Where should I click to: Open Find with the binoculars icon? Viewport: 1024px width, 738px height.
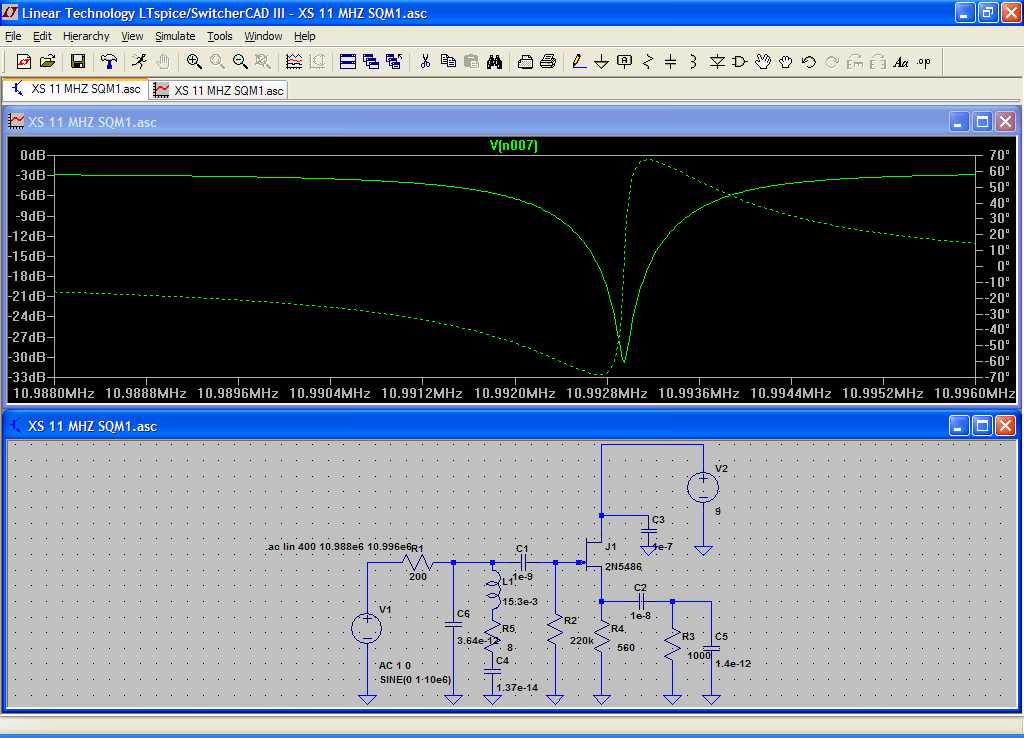494,62
